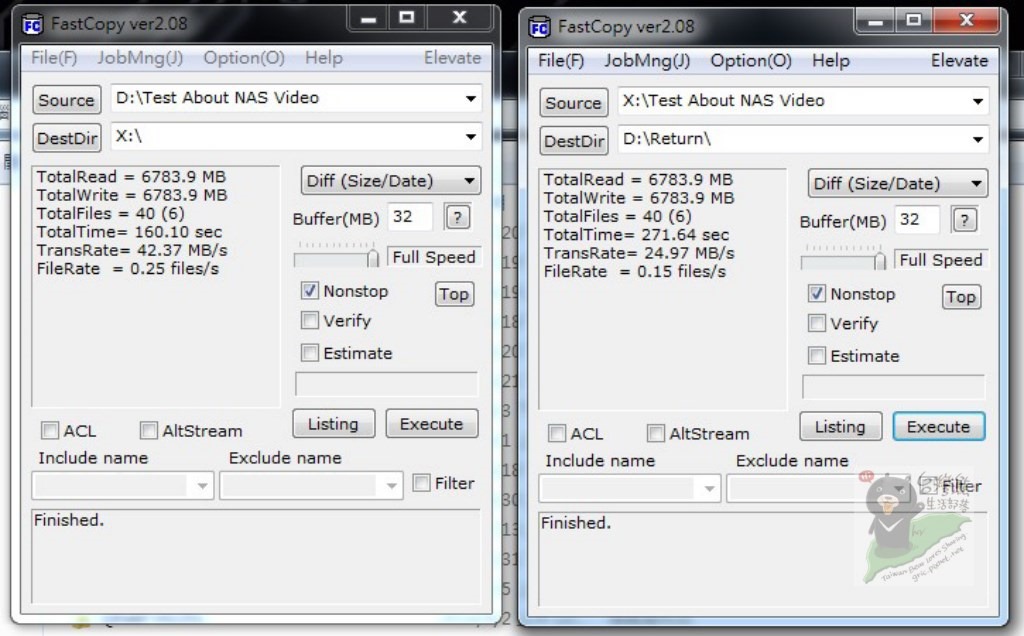This screenshot has width=1024, height=636.
Task: Click DestDir button in right window
Action: pyautogui.click(x=573, y=140)
